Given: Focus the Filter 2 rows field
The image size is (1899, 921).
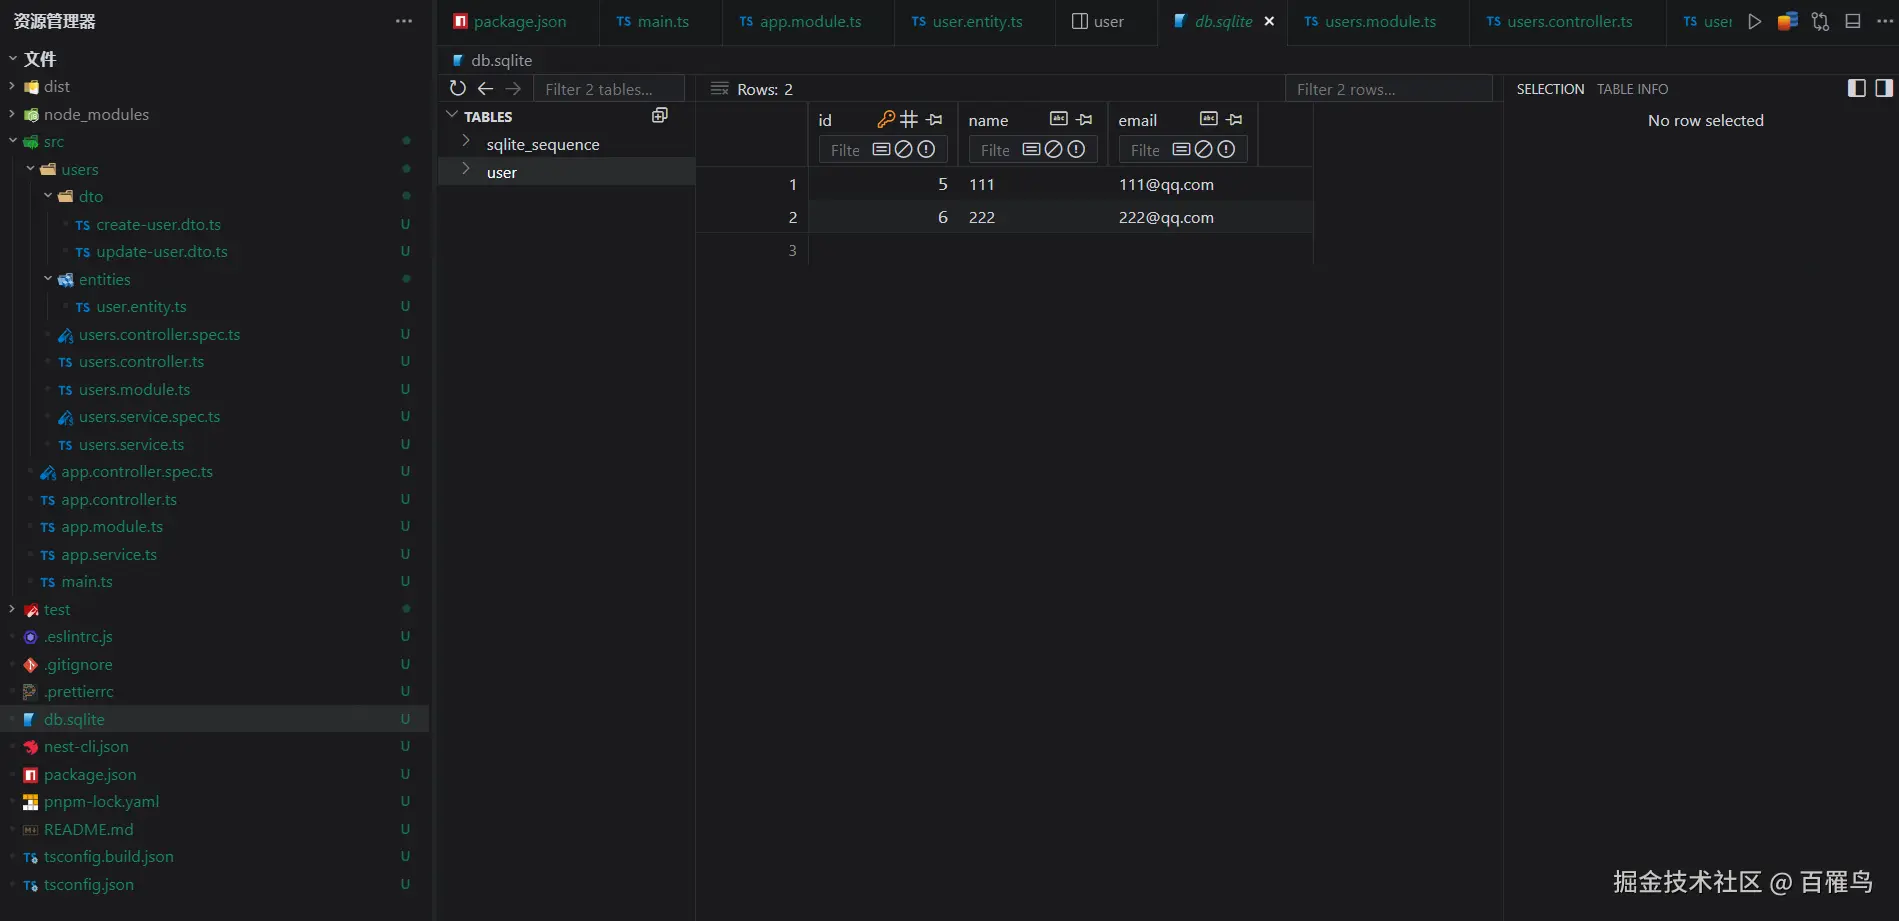Looking at the screenshot, I should [x=1388, y=89].
